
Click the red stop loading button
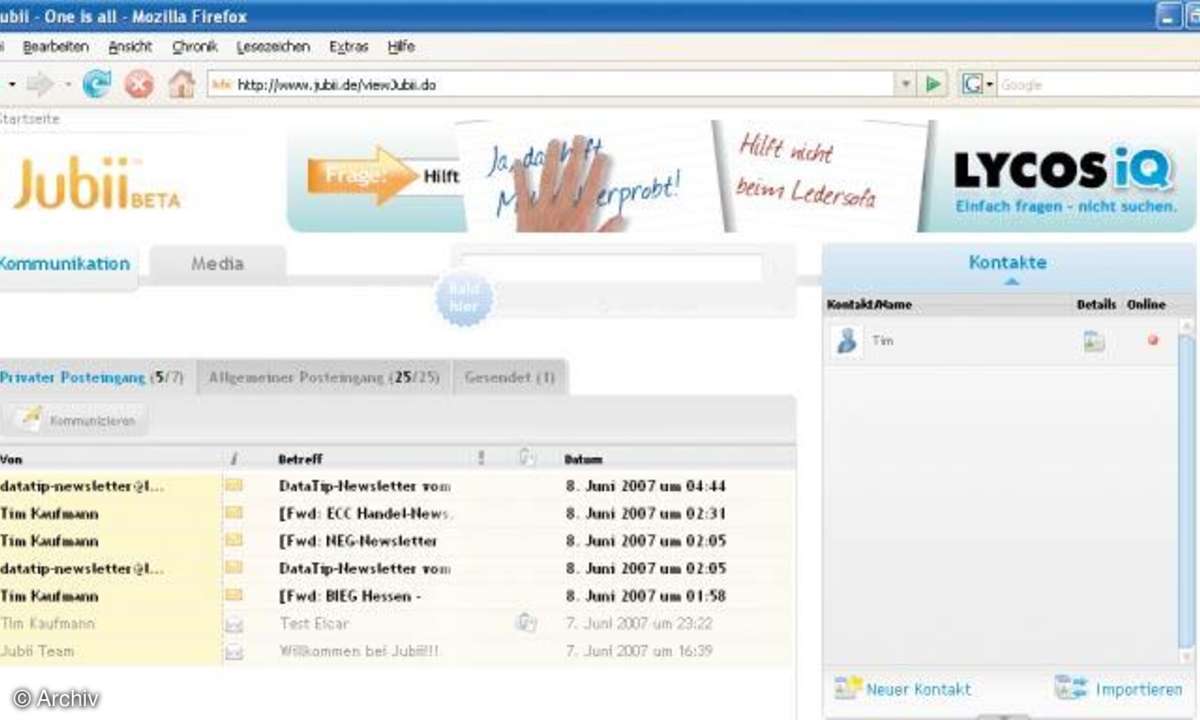tap(139, 84)
